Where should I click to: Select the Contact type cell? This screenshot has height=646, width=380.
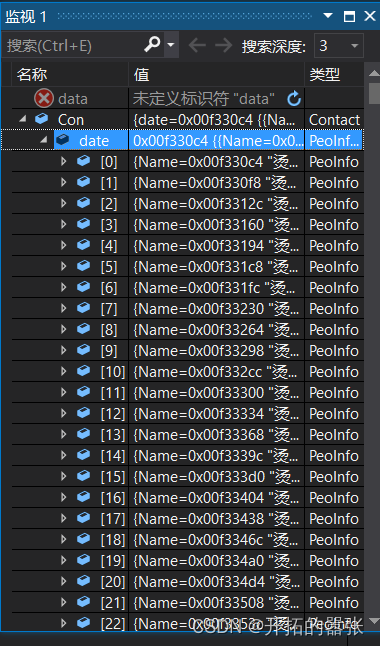(x=334, y=120)
